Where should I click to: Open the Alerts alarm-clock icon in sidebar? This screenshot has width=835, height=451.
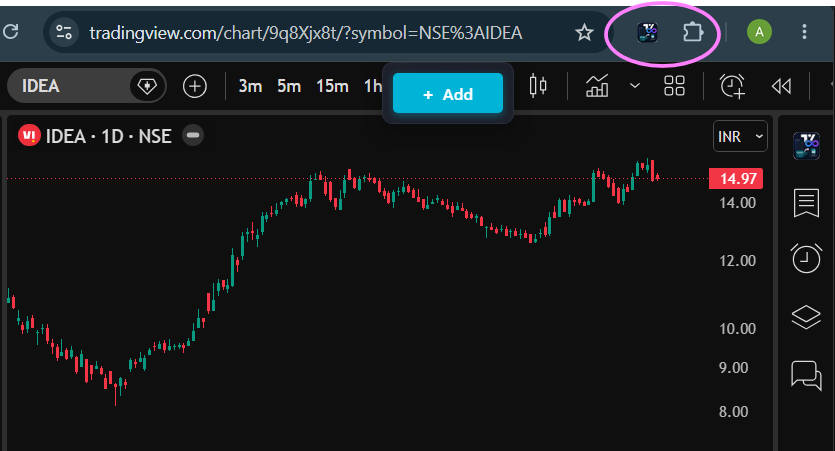coord(806,258)
